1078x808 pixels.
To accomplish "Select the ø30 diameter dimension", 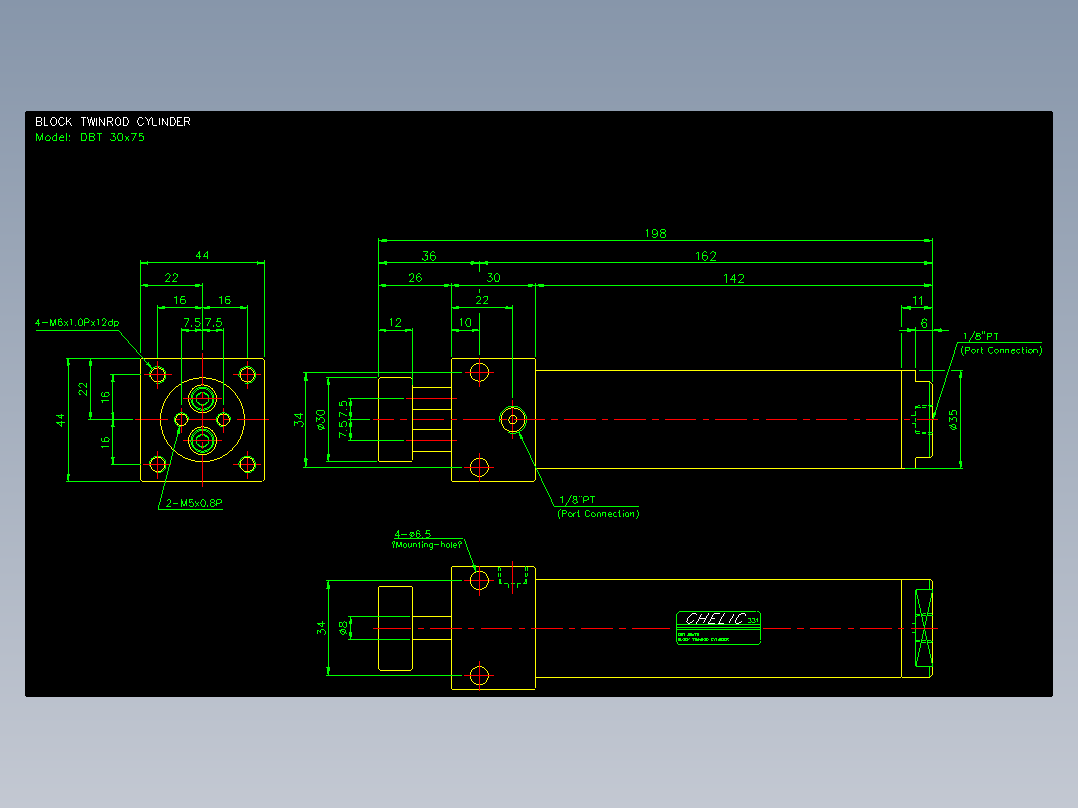I will (321, 420).
